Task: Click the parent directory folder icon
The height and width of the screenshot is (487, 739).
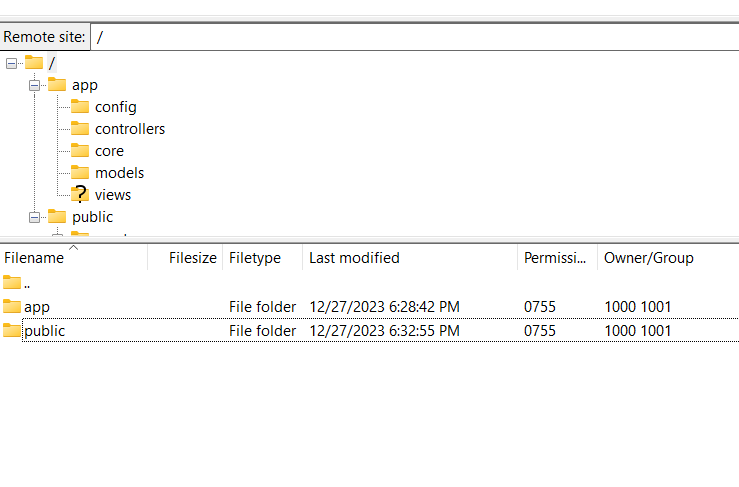Action: tap(12, 283)
